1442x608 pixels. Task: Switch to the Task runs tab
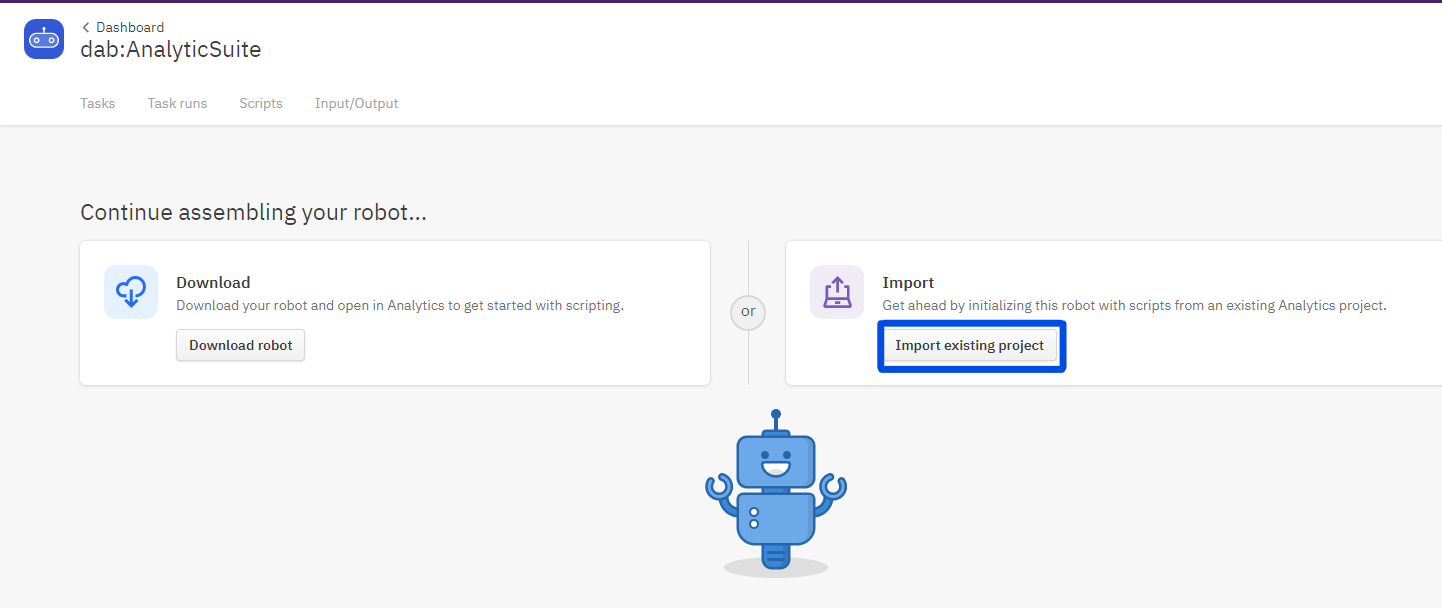tap(177, 103)
